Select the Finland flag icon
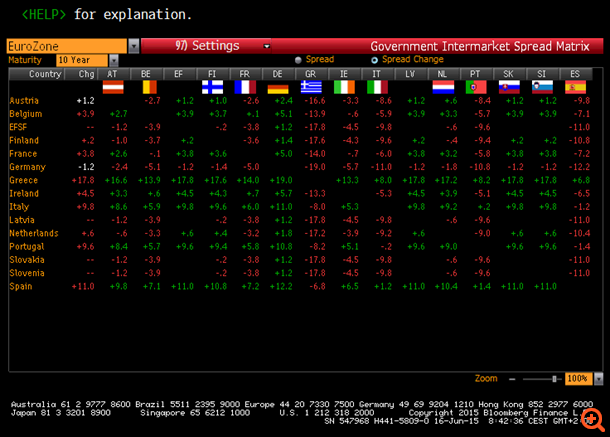The image size is (610, 437). (212, 88)
